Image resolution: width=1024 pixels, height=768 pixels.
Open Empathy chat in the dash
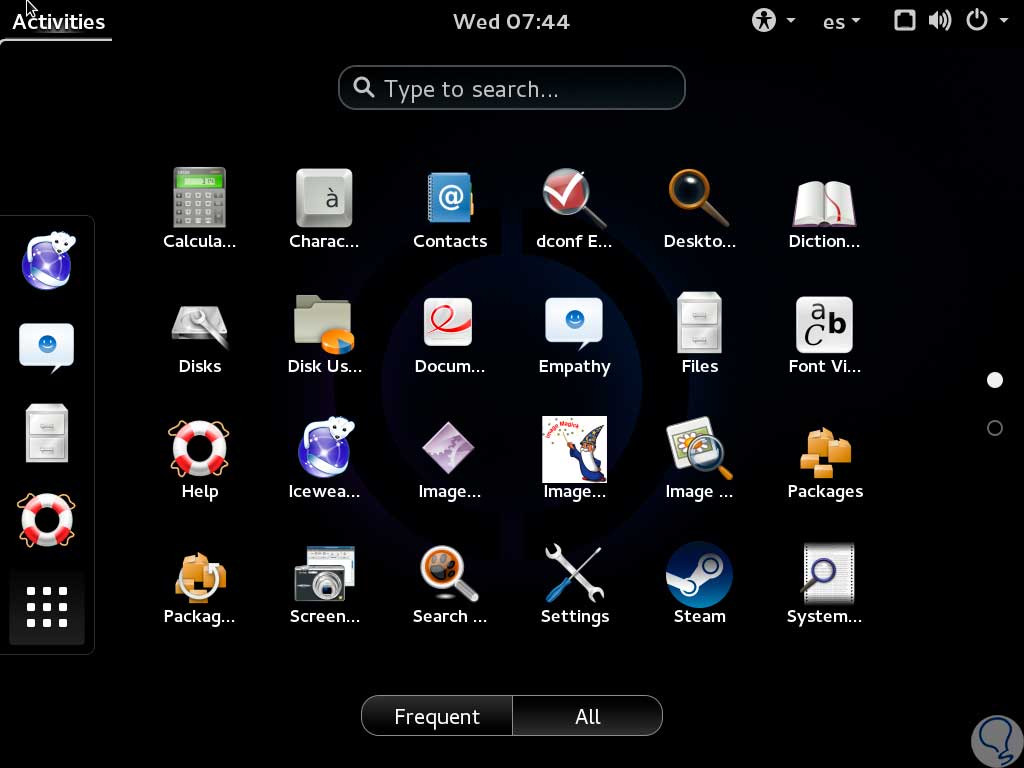[x=46, y=347]
